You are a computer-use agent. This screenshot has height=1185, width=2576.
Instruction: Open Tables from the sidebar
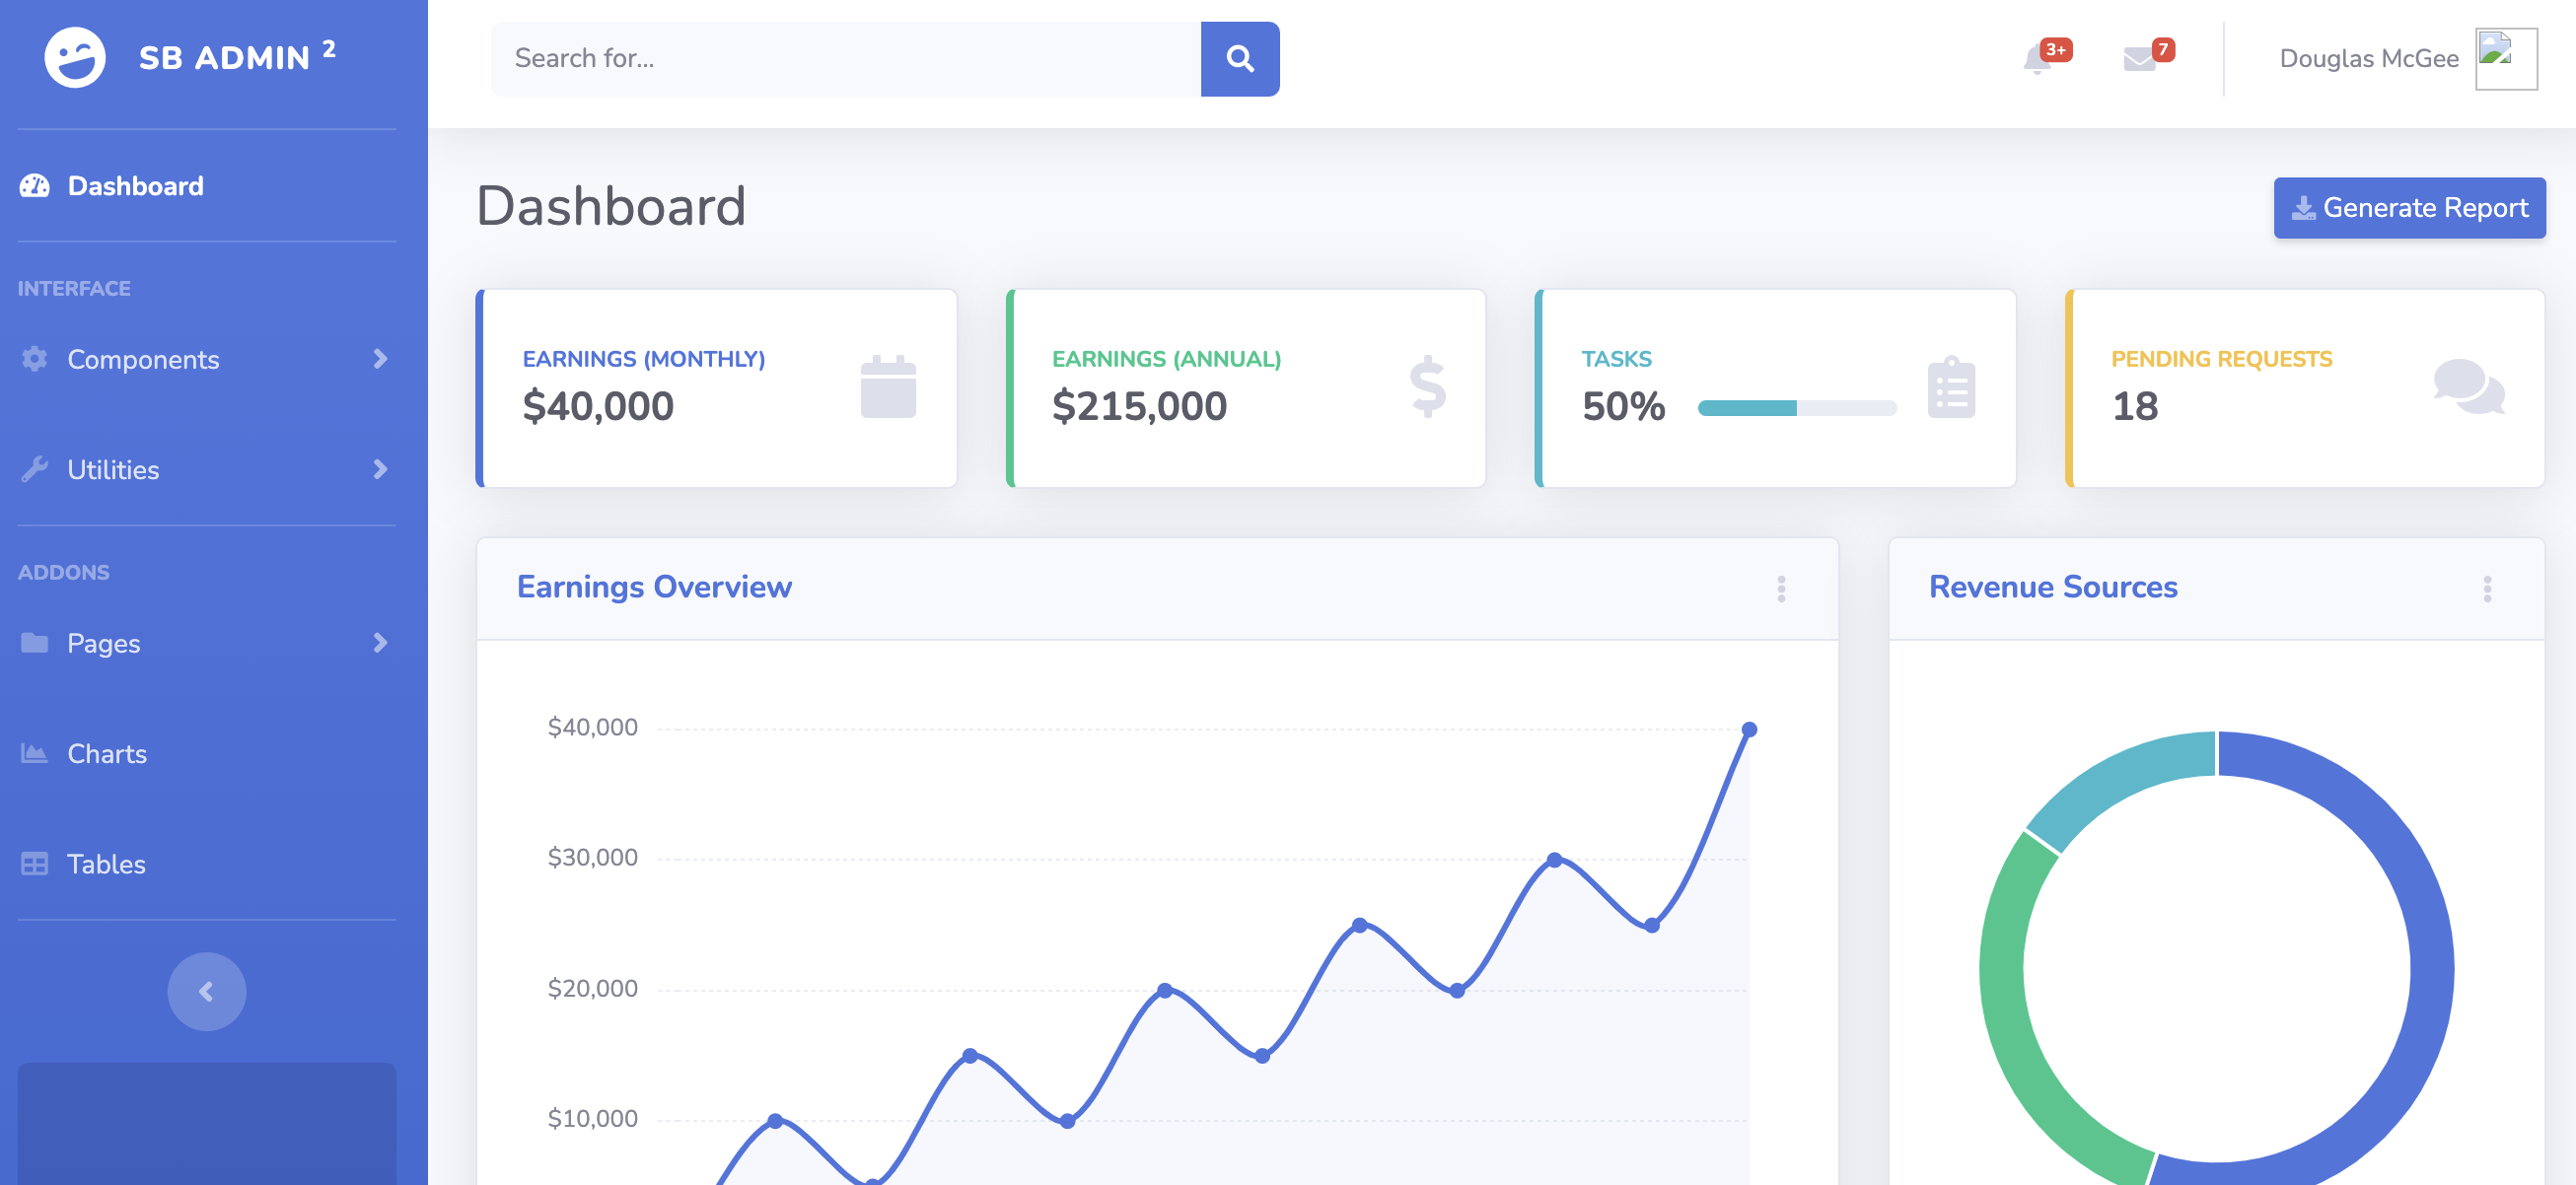106,863
